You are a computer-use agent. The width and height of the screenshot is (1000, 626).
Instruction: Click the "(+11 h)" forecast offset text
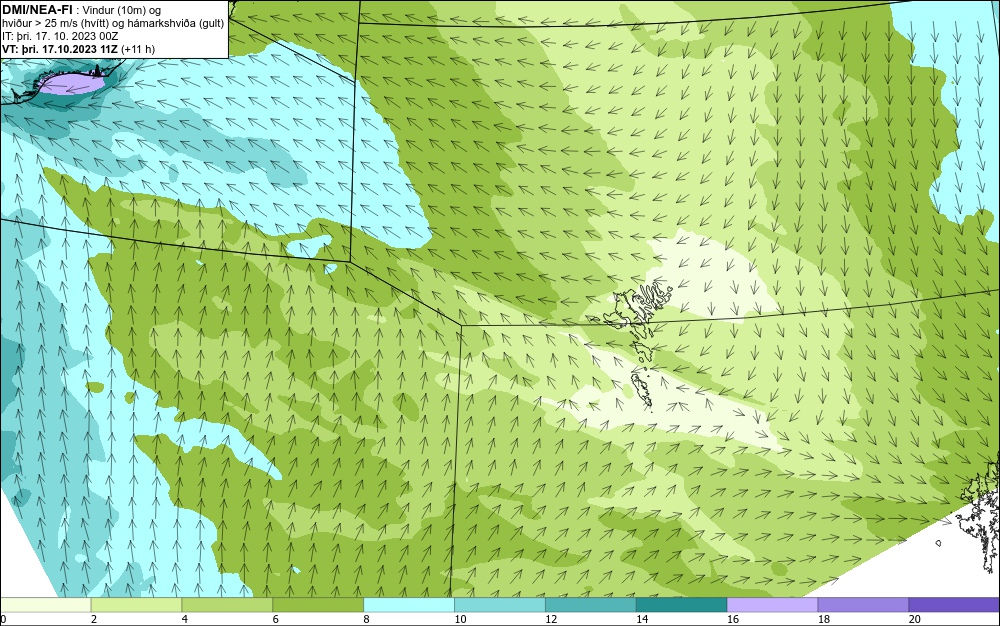138,49
